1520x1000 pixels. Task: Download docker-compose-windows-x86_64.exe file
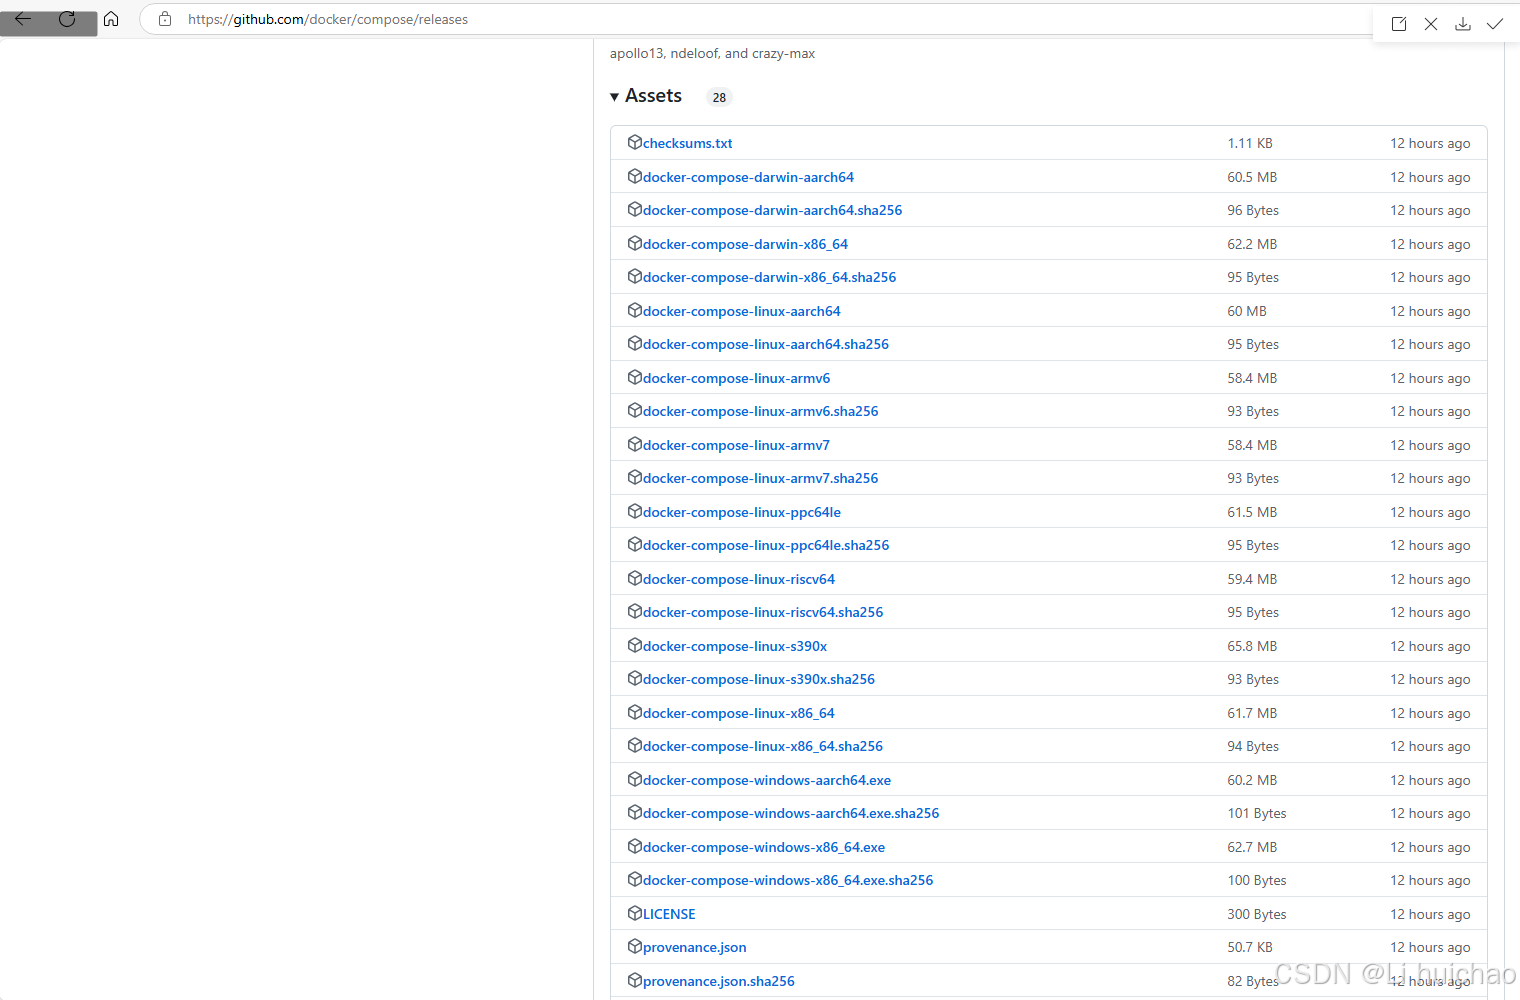coord(764,847)
